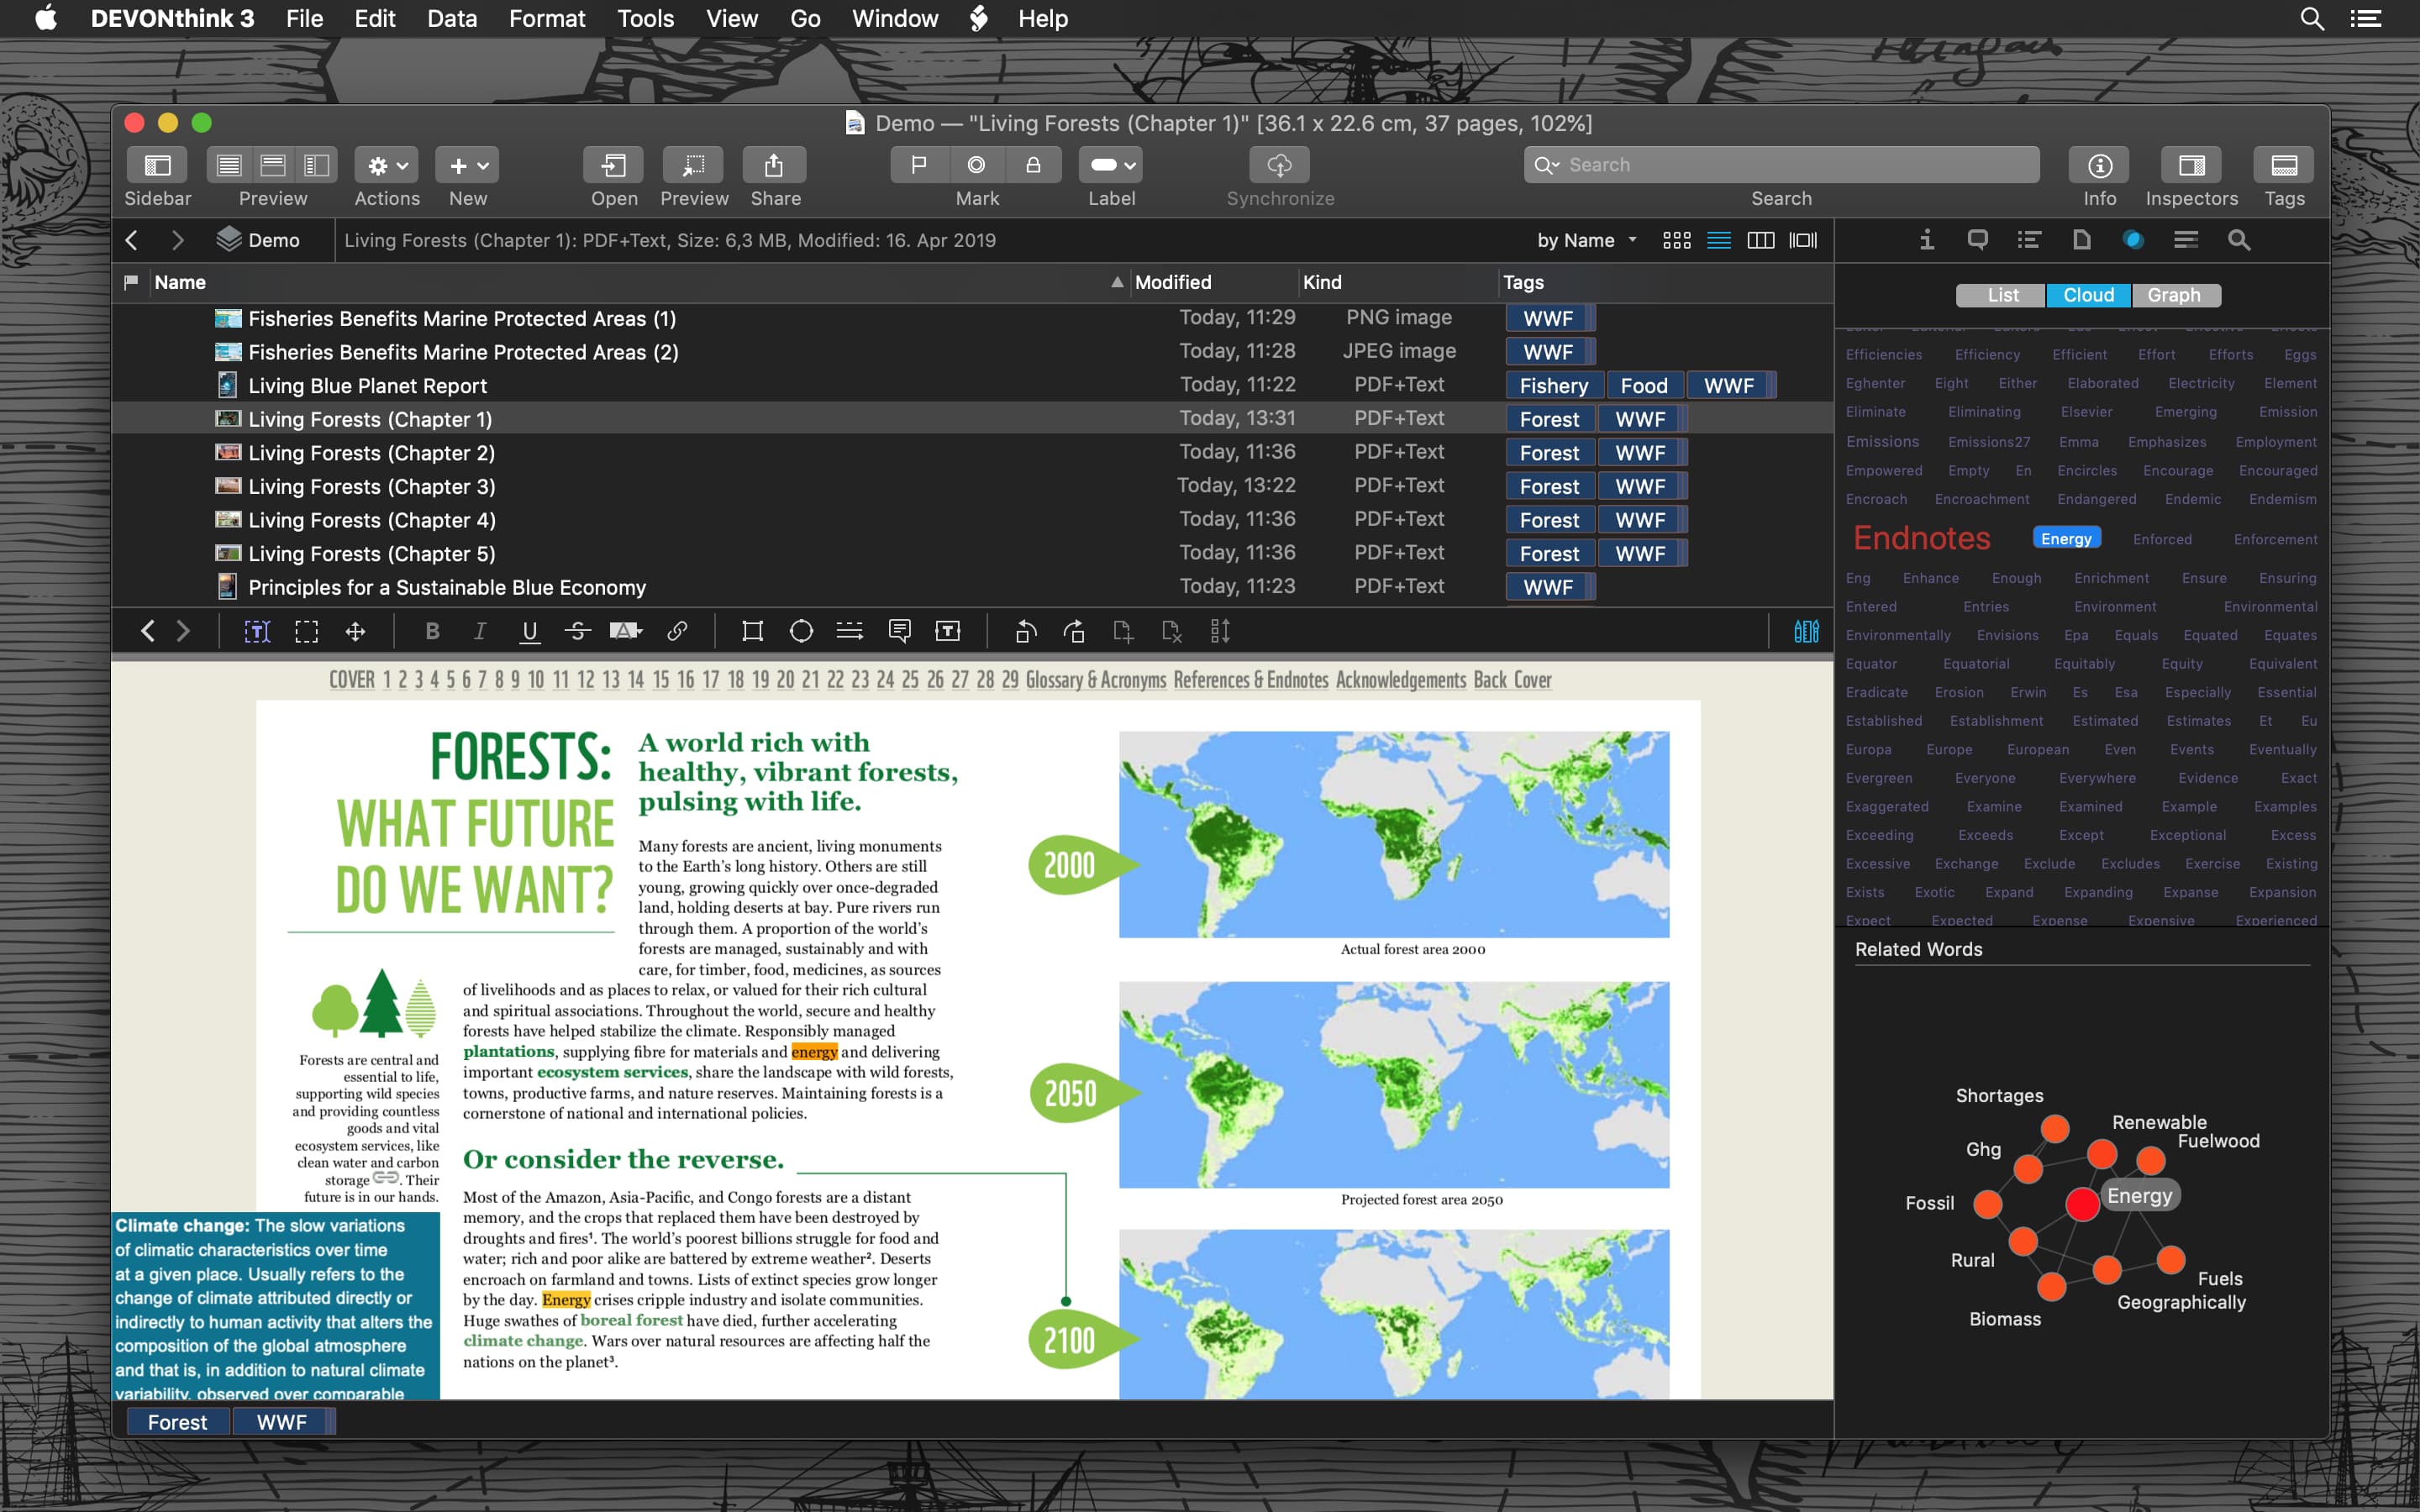
Task: Click the Share toolbar button
Action: (774, 165)
